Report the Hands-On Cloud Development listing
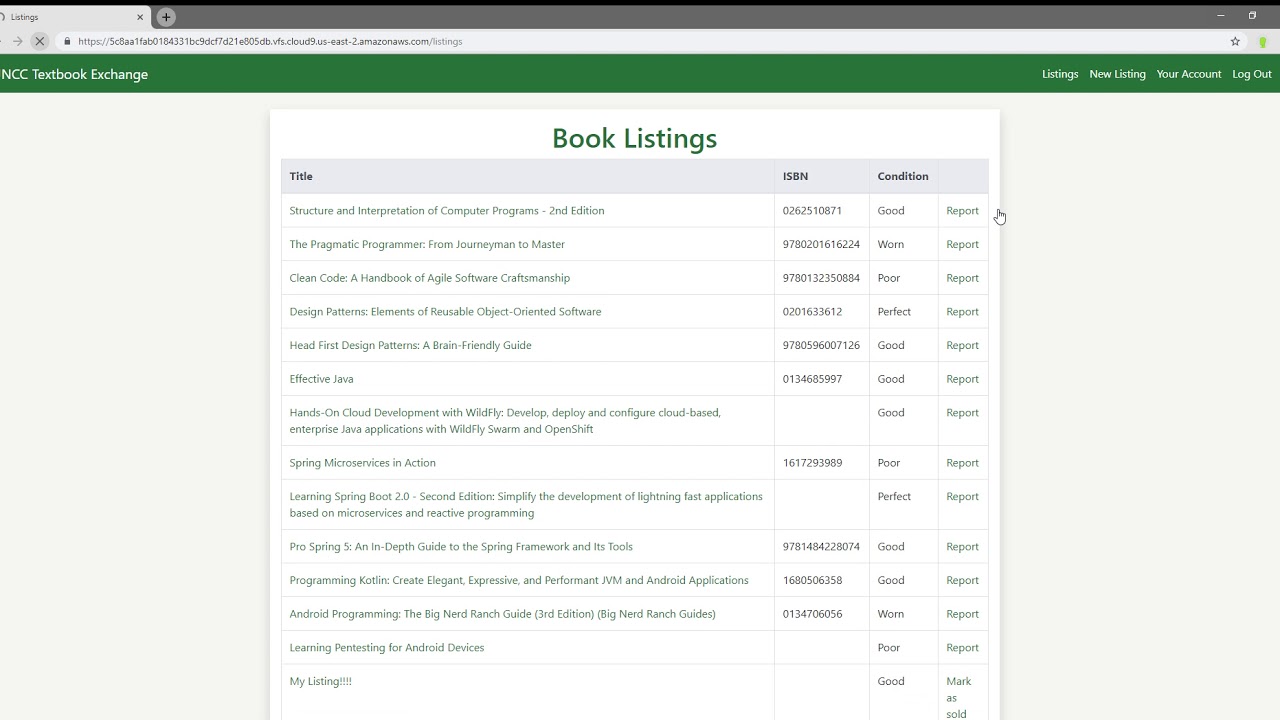 (962, 413)
